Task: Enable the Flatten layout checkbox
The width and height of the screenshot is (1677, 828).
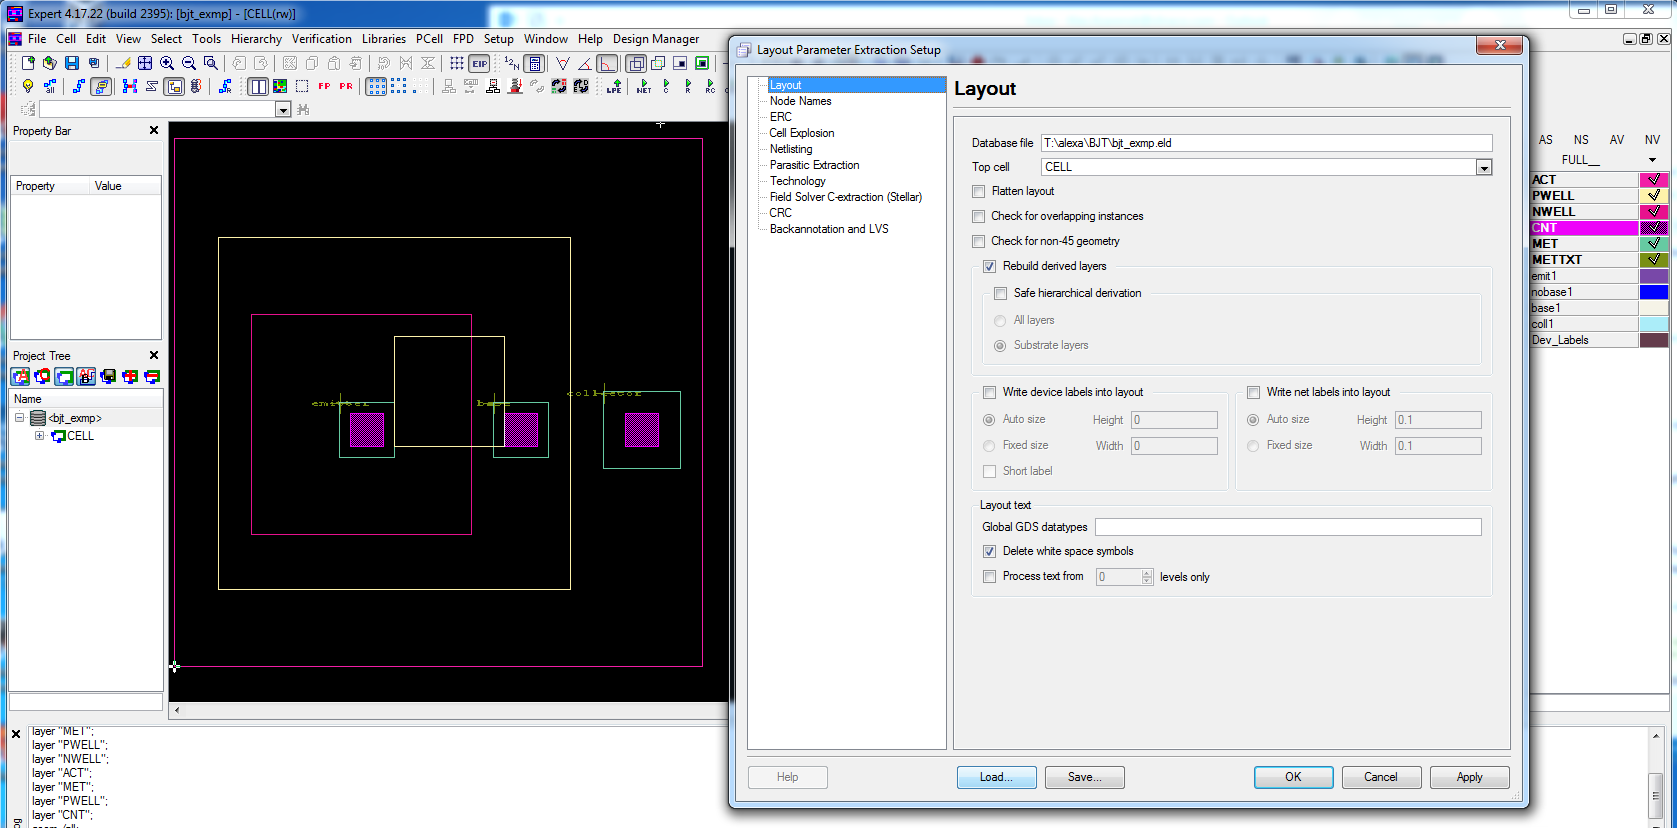Action: pyautogui.click(x=979, y=192)
